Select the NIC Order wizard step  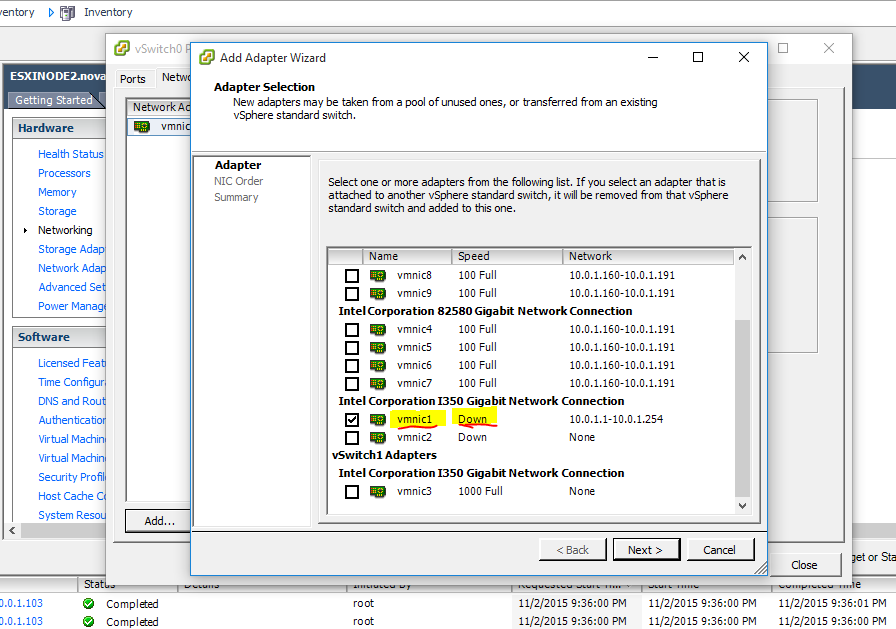tap(238, 181)
